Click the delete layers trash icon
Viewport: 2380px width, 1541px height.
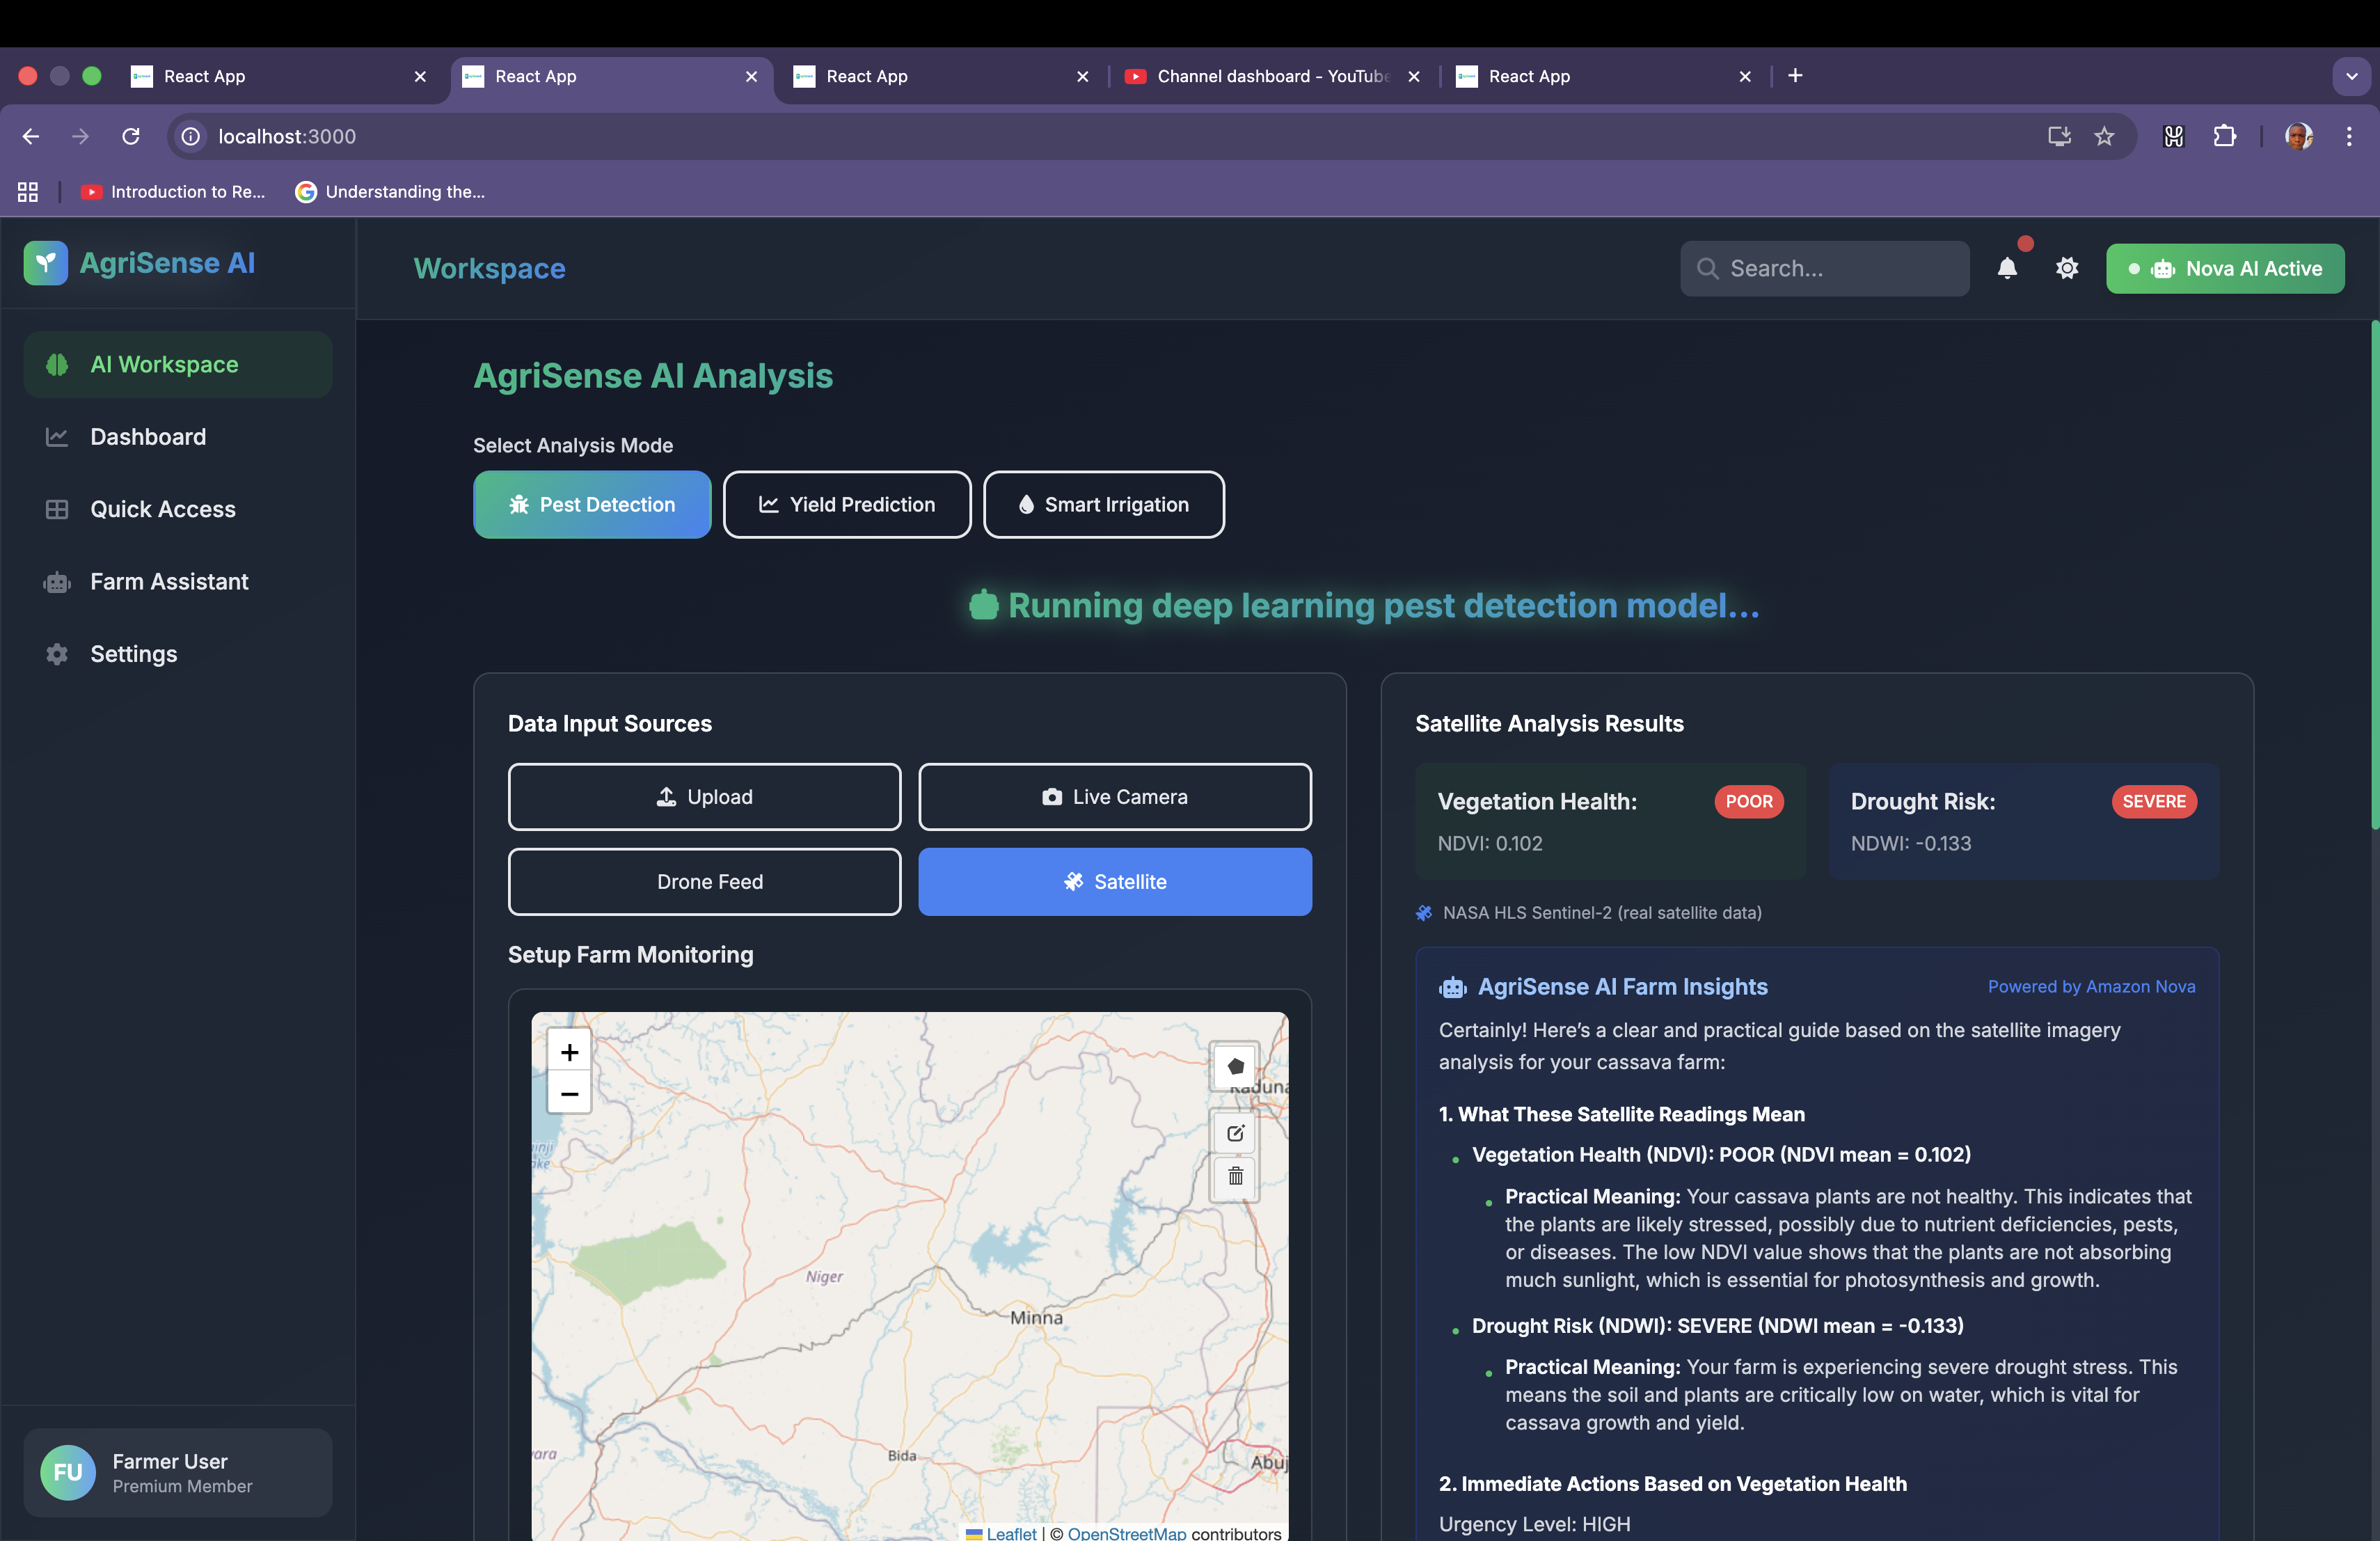[x=1235, y=1176]
